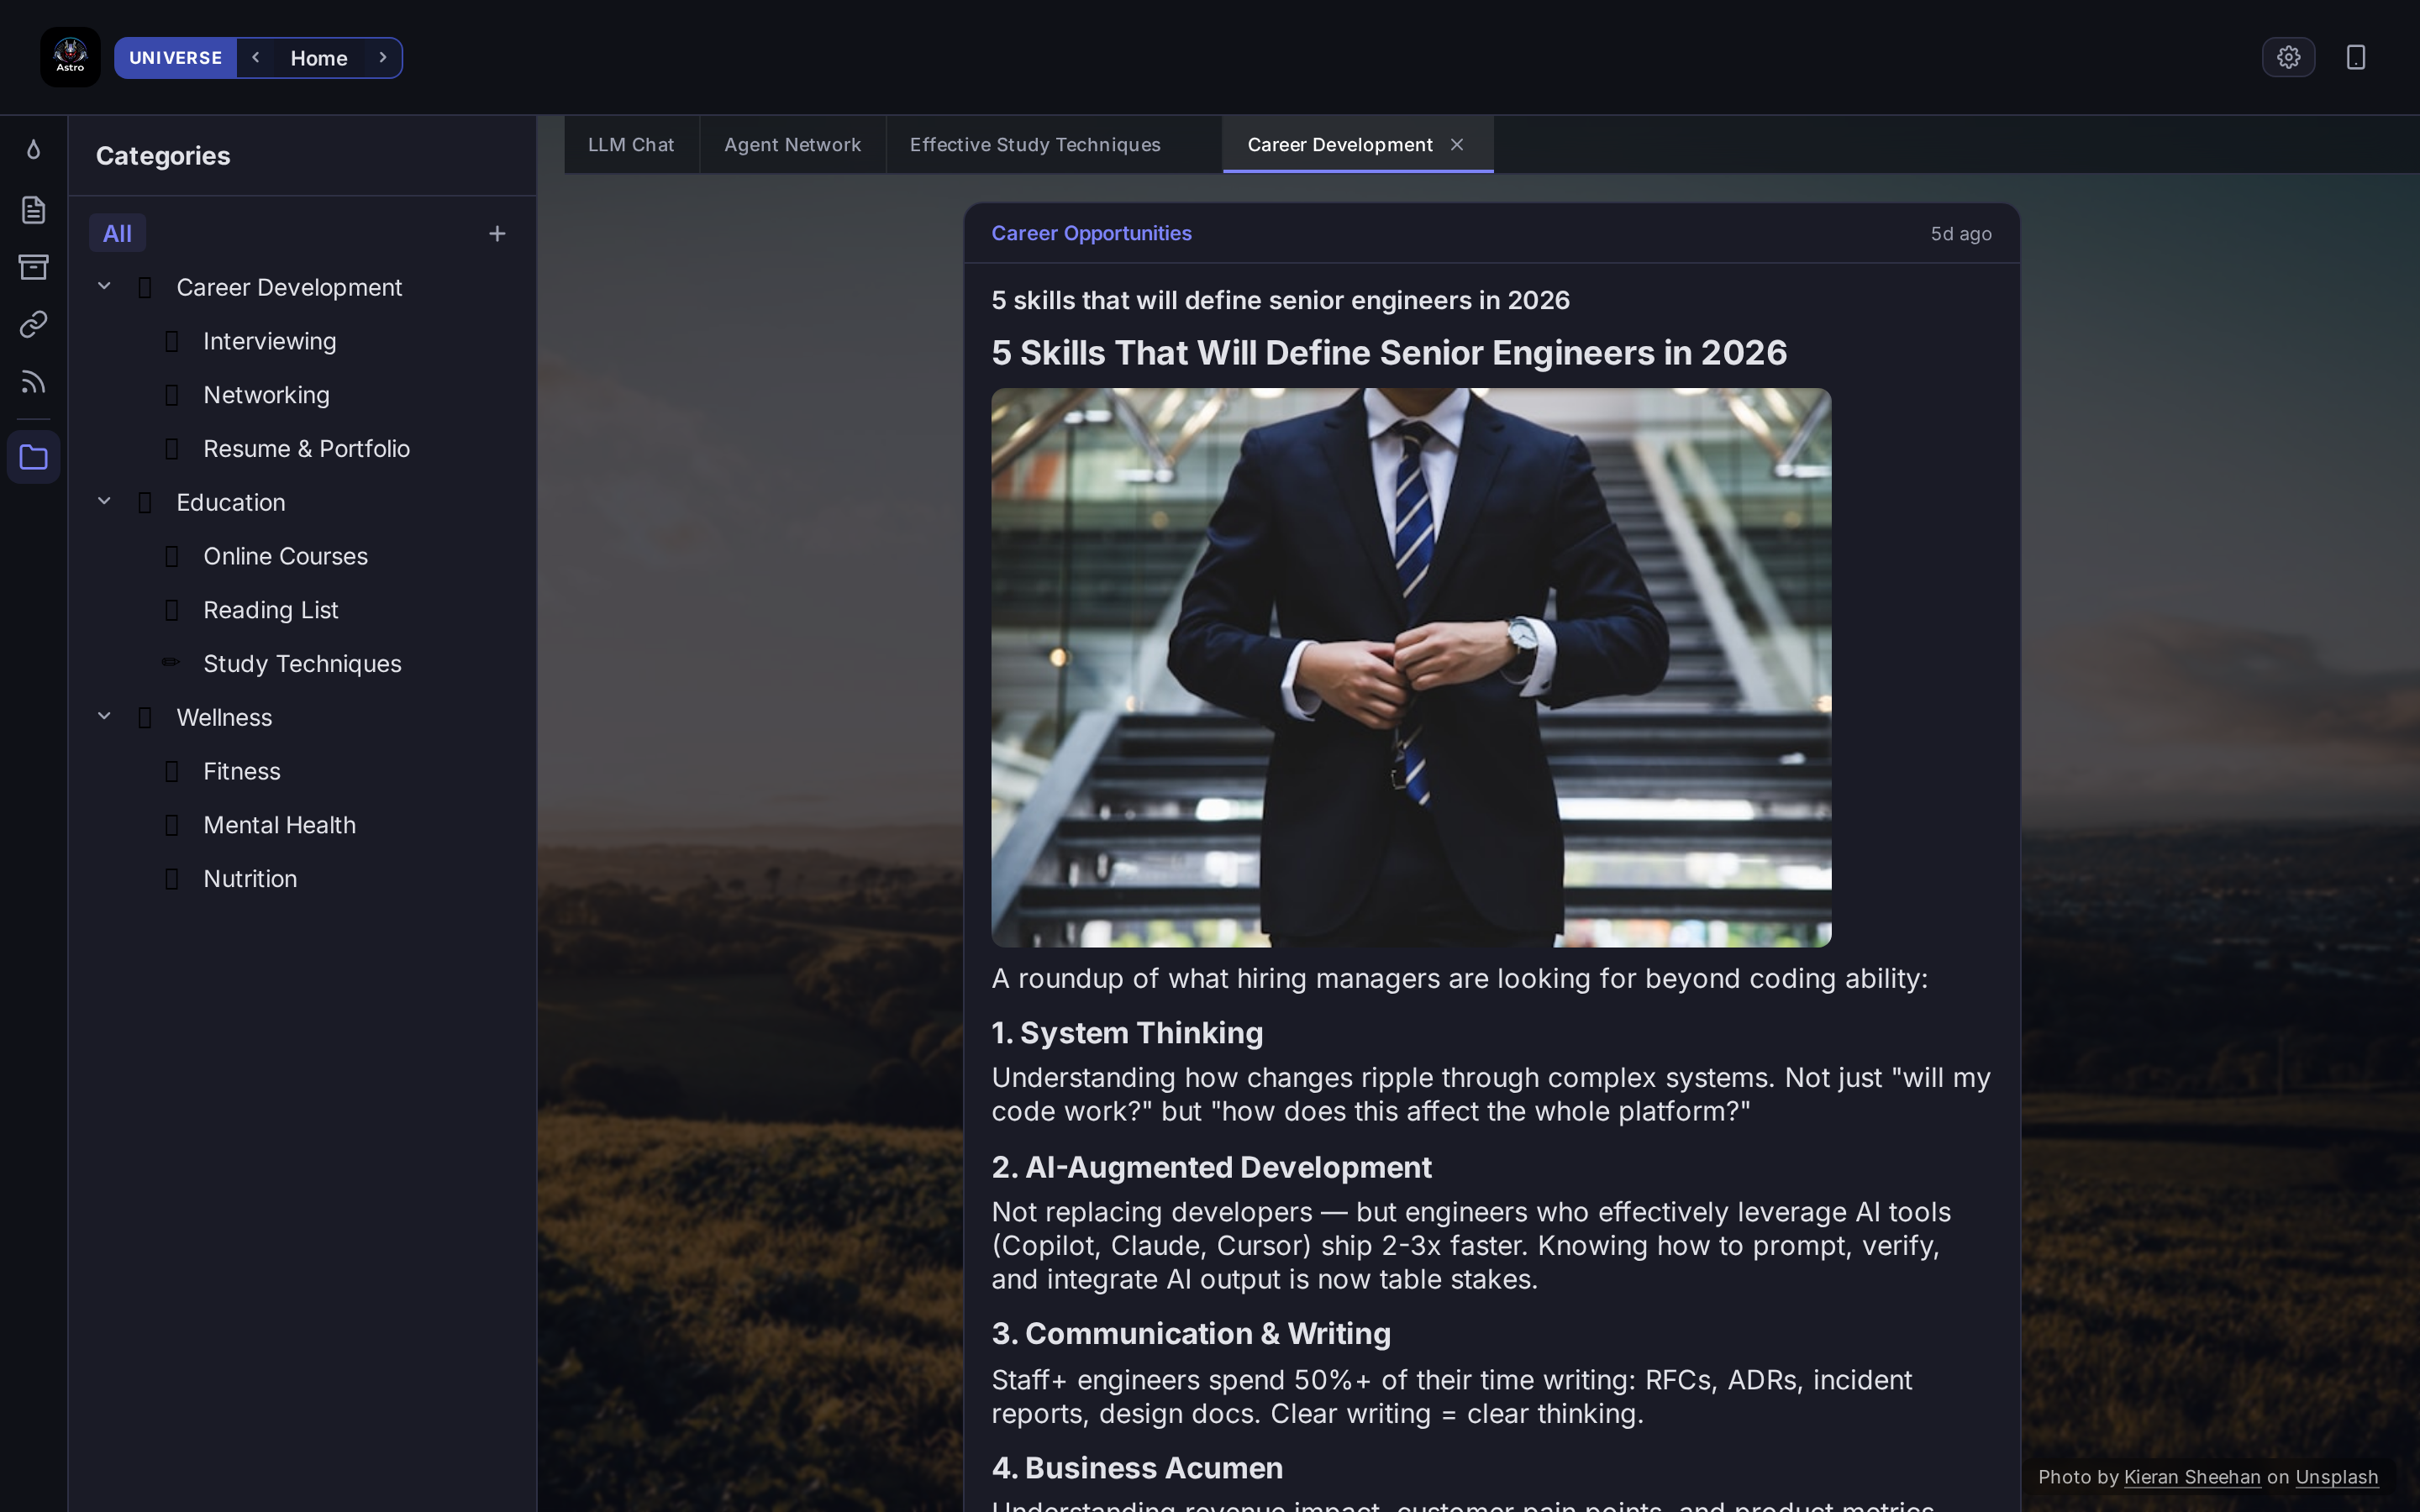Click the Astro logo avatar
Viewport: 2420px width, 1512px height.
[70, 56]
